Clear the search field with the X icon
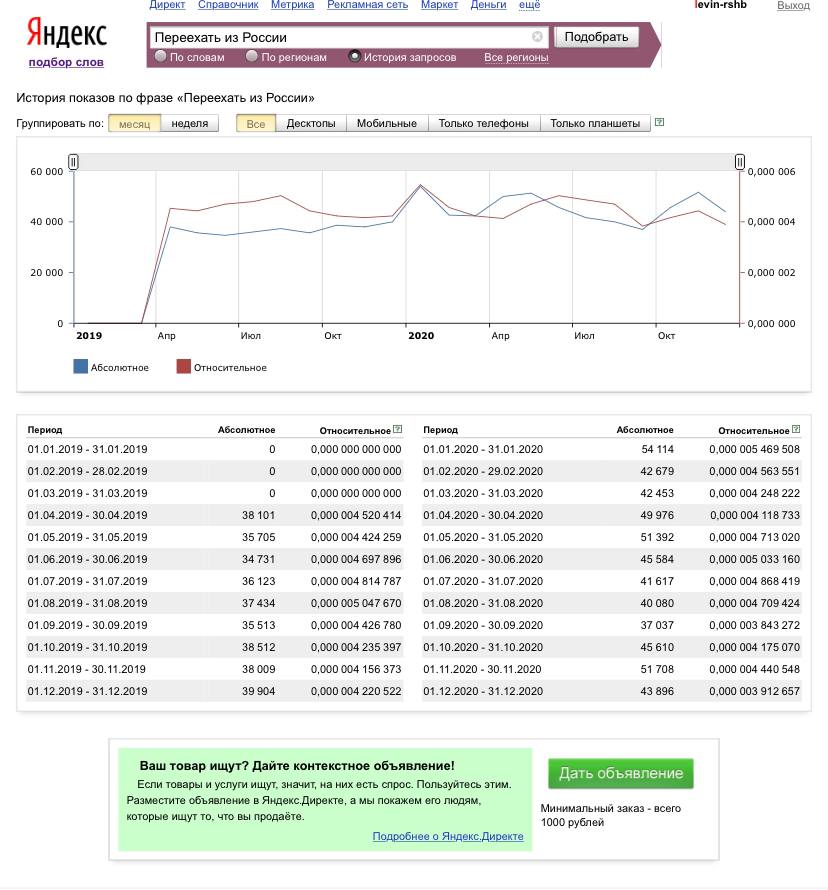The width and height of the screenshot is (828, 890). pos(537,37)
